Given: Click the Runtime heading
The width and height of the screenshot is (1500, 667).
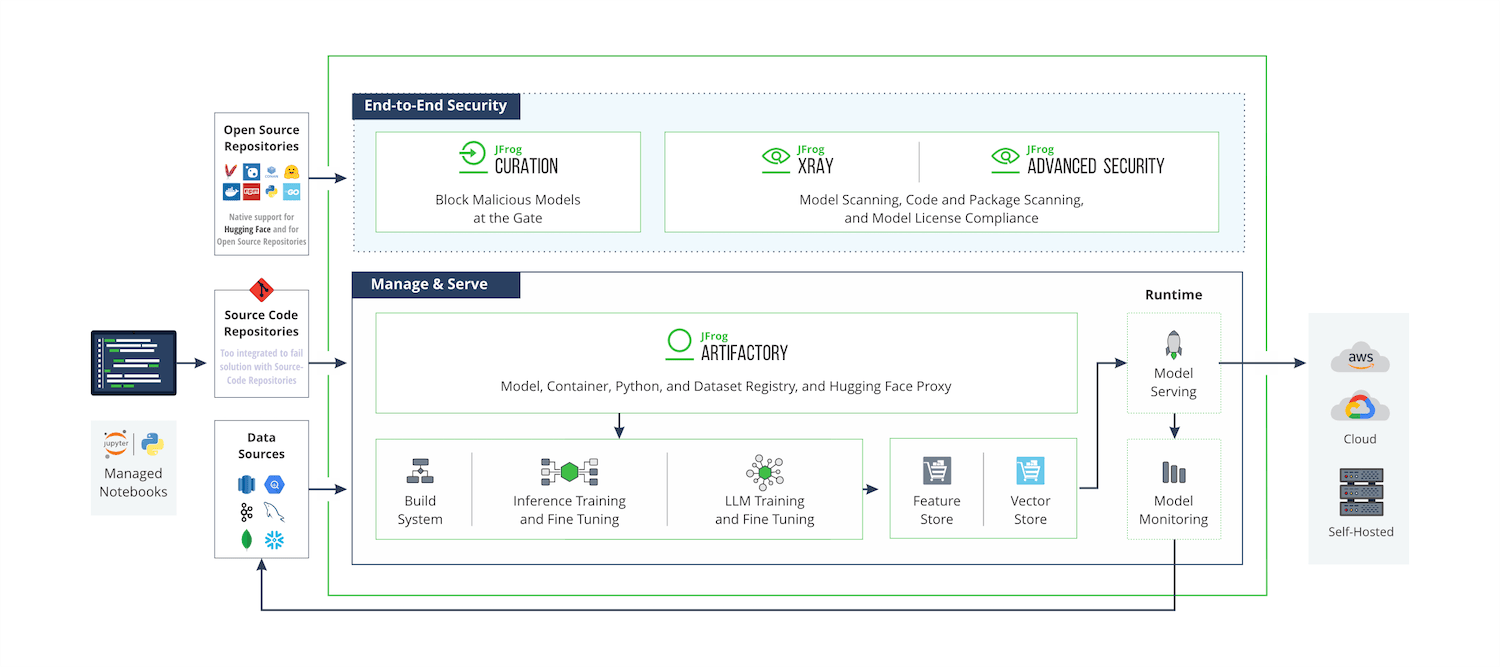Looking at the screenshot, I should coord(1174,295).
